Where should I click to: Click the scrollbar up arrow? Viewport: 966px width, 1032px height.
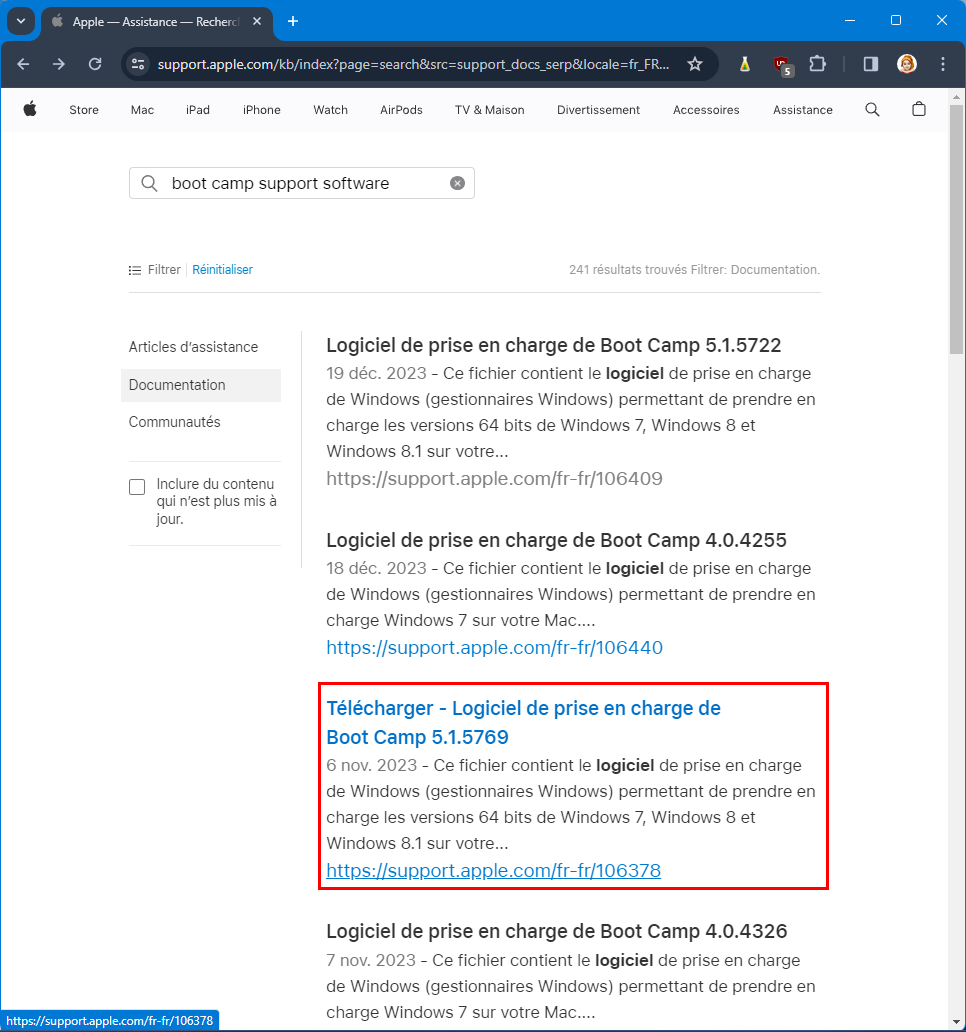pyautogui.click(x=957, y=97)
